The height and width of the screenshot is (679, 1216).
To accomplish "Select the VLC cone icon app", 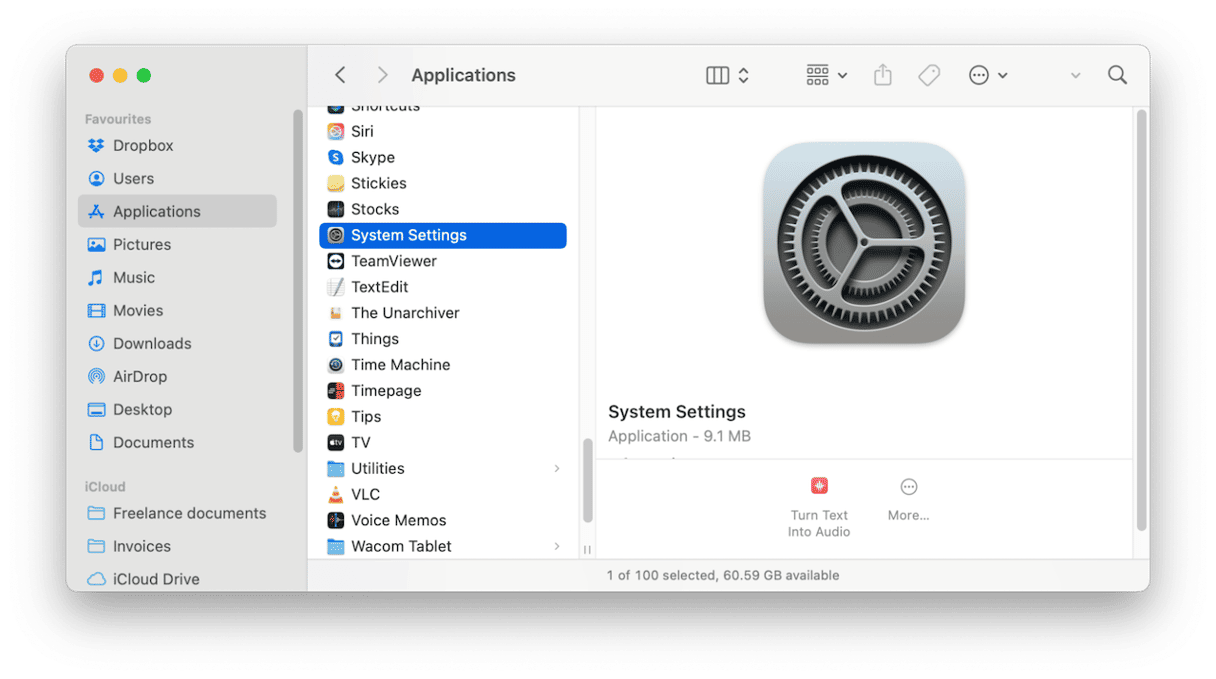I will coord(336,494).
